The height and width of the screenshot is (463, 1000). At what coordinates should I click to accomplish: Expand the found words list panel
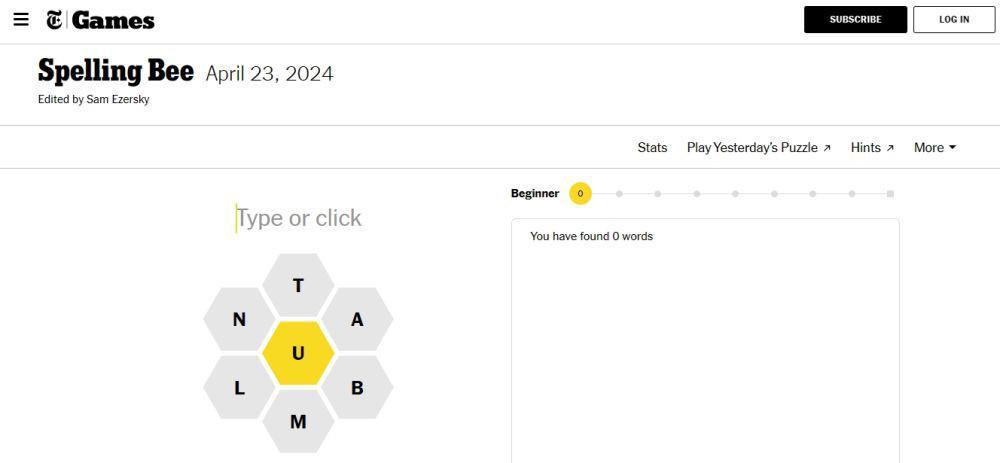click(705, 341)
